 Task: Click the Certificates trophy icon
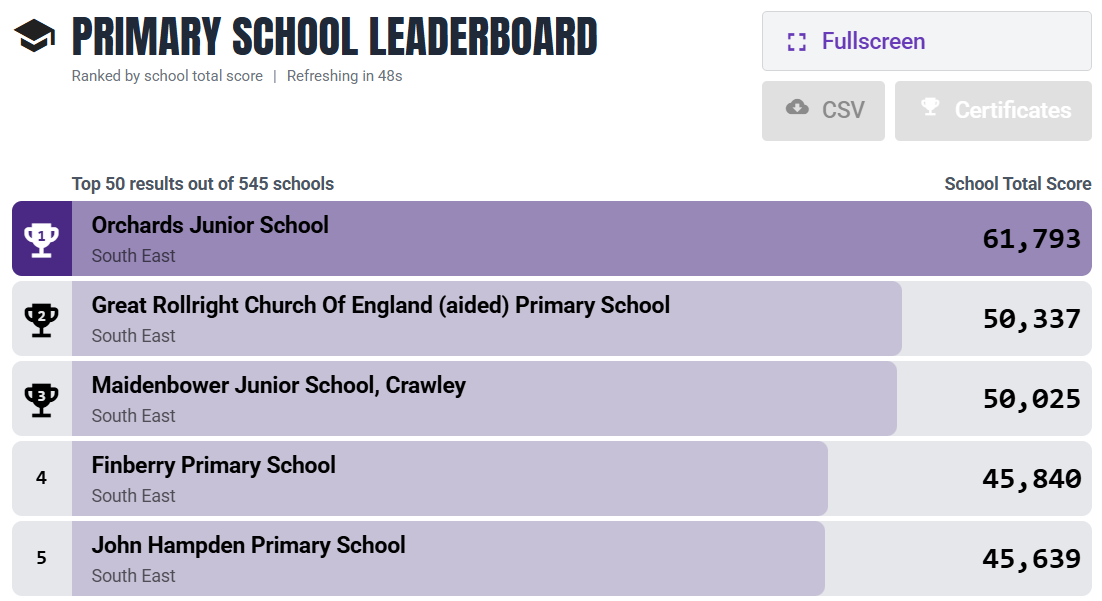930,108
